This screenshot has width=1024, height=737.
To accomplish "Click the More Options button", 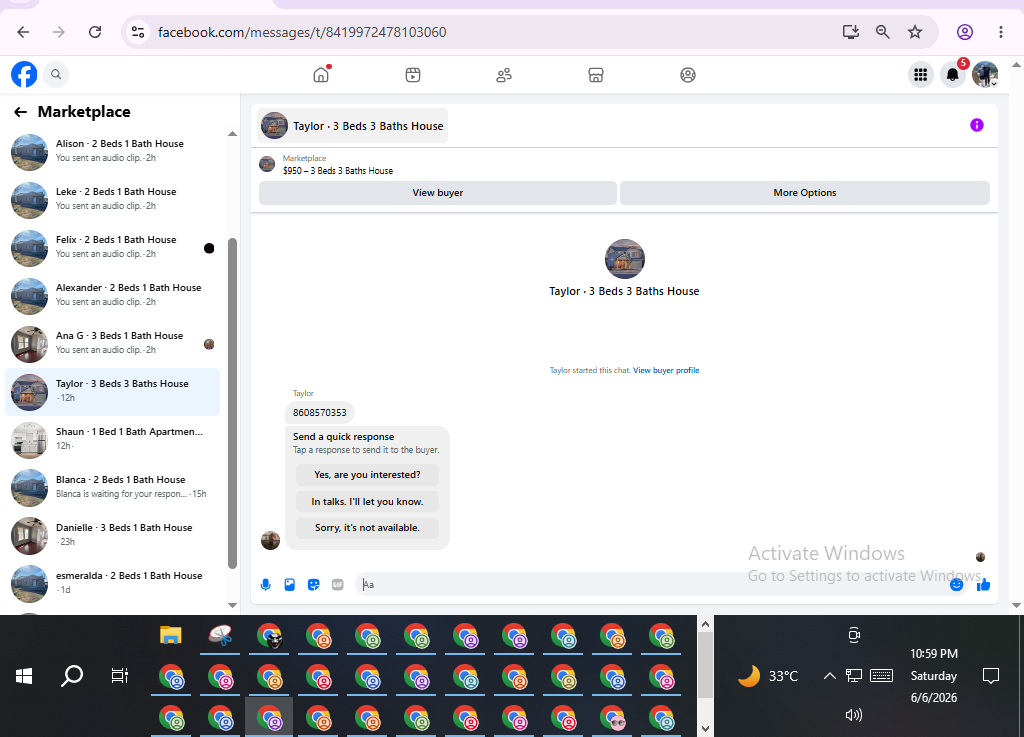I will (805, 193).
